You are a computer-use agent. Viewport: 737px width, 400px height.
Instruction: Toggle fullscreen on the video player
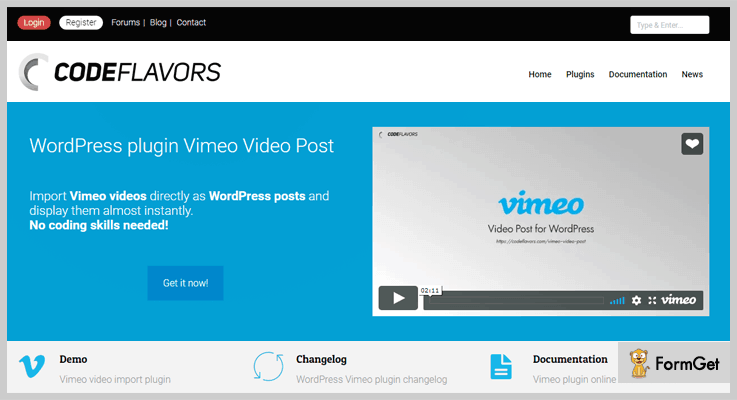point(652,300)
